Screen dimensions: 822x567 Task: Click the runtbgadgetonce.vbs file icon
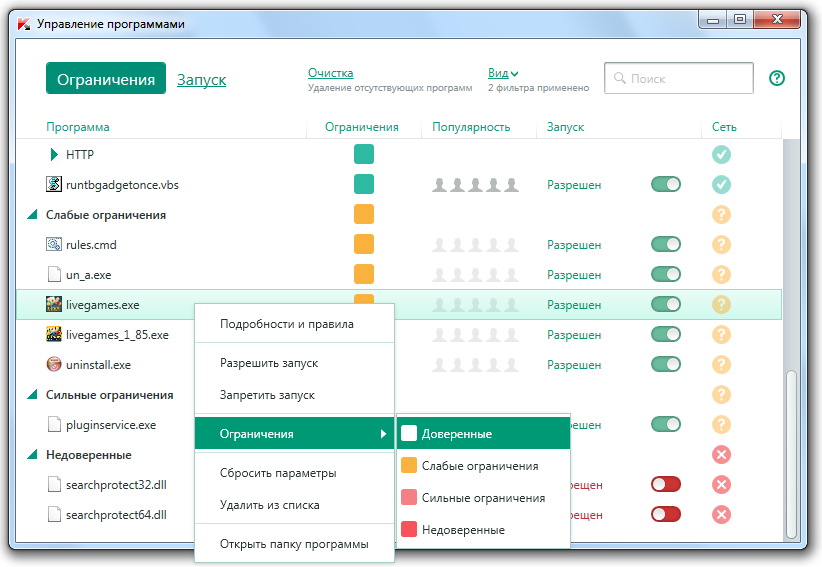click(x=54, y=184)
